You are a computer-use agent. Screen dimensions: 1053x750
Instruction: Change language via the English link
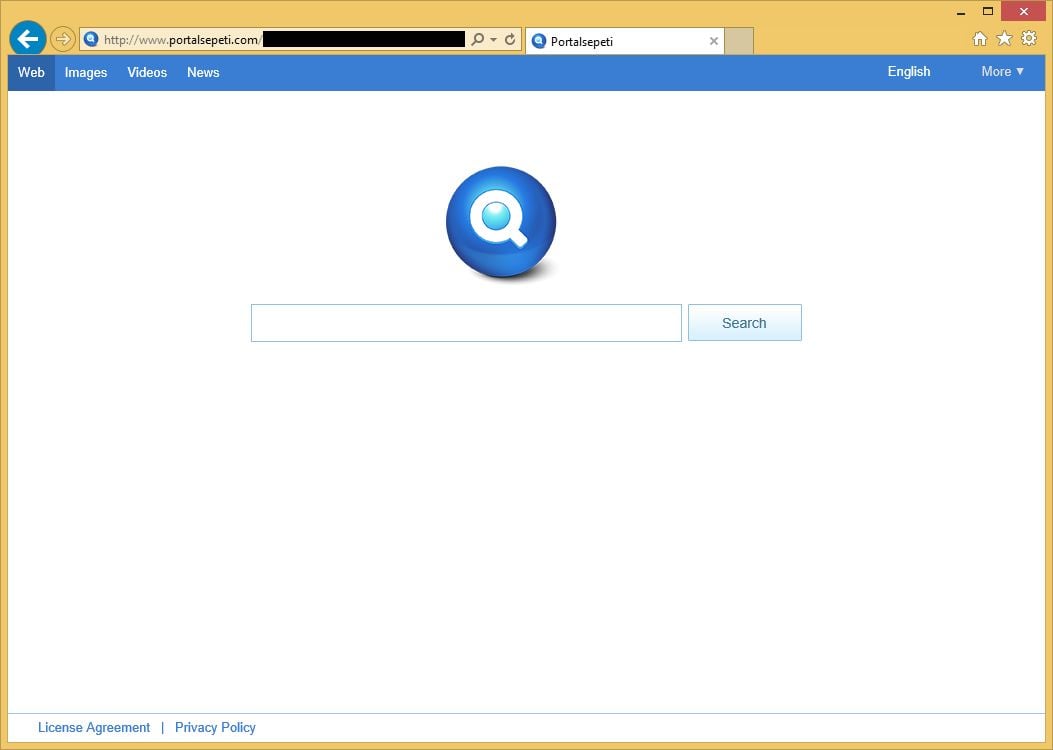[909, 72]
